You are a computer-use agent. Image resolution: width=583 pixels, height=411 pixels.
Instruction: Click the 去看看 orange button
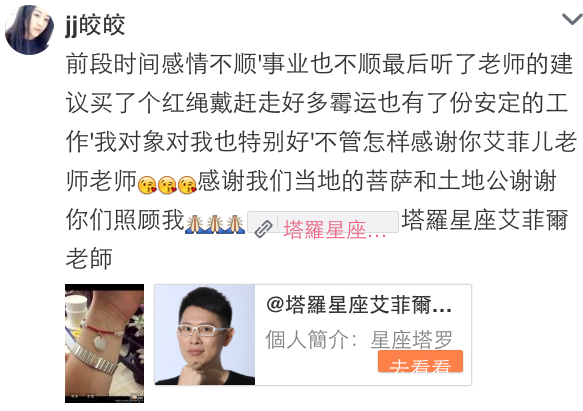pyautogui.click(x=421, y=361)
